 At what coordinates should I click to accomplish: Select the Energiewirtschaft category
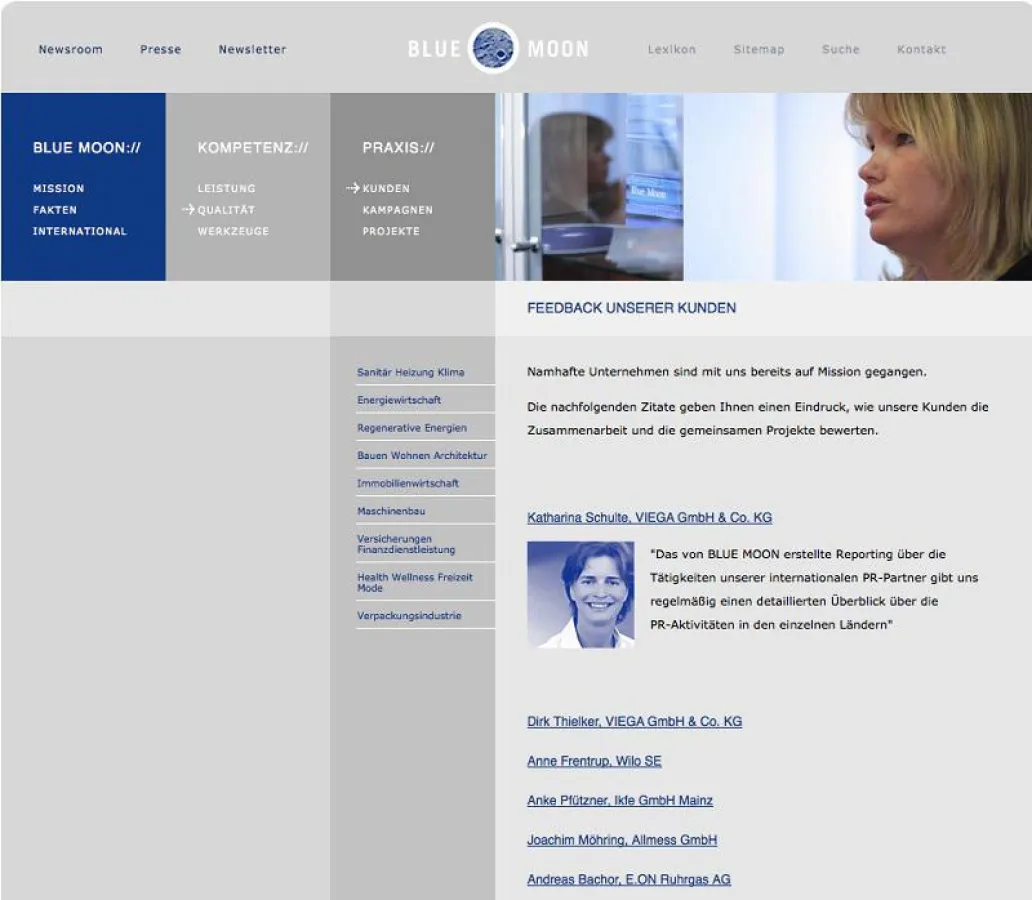pos(399,400)
